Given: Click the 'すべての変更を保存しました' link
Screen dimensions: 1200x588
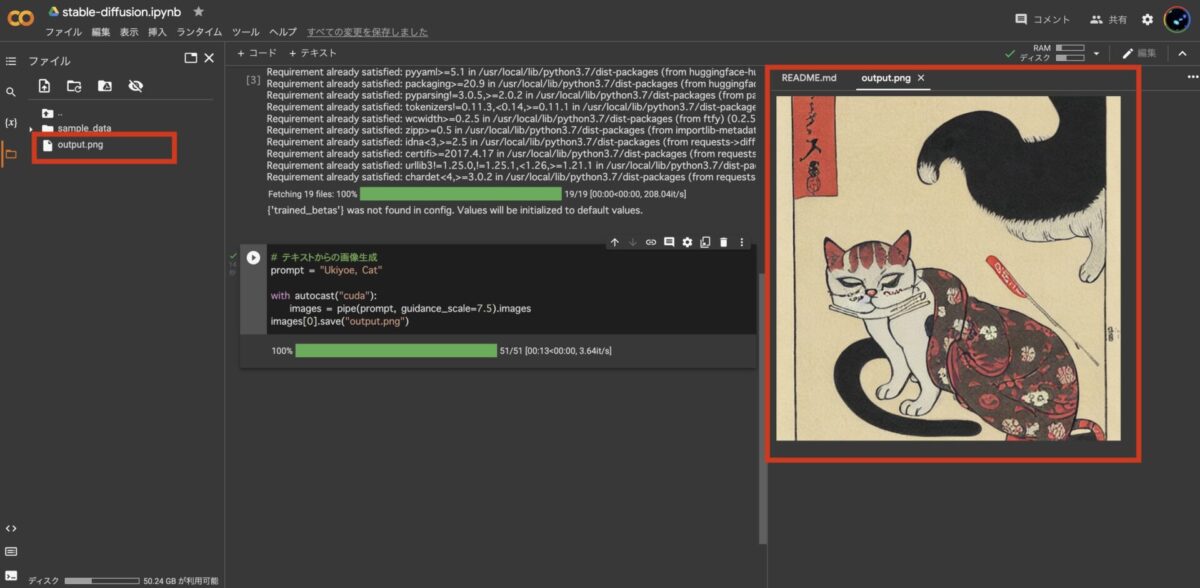Looking at the screenshot, I should click(x=367, y=32).
